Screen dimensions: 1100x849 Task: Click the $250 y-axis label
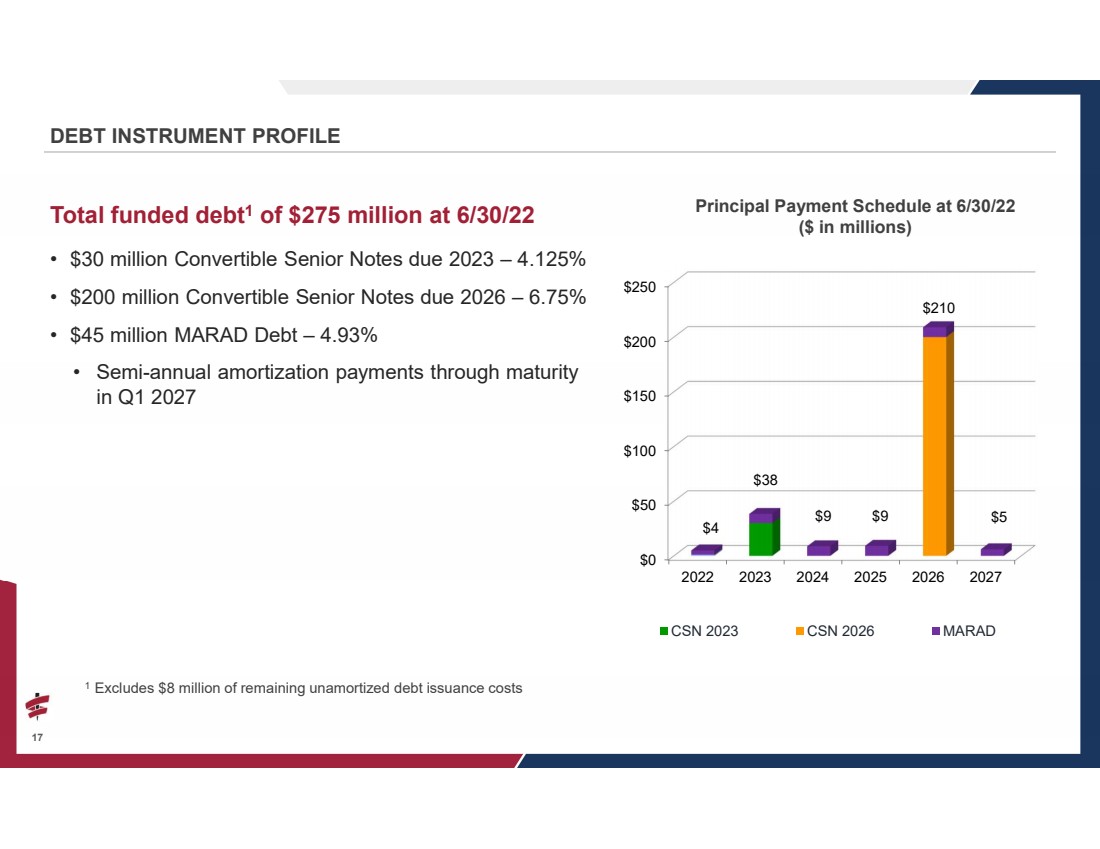(640, 287)
